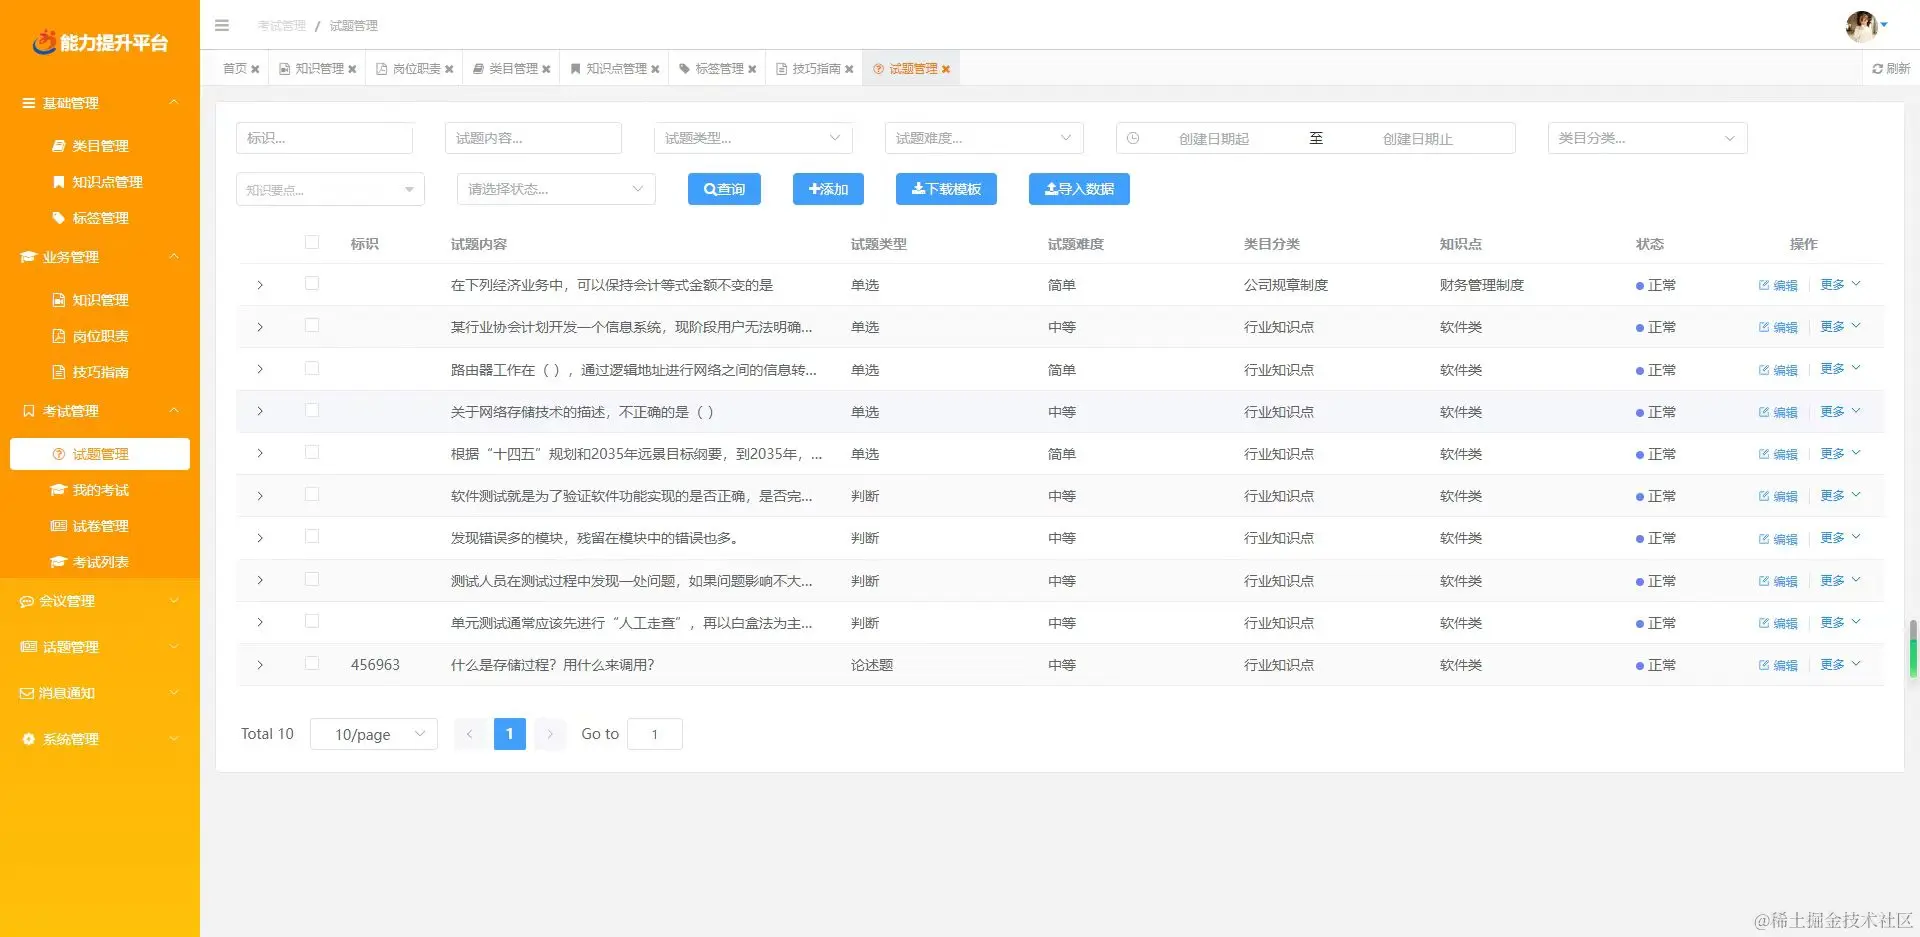Image resolution: width=1920 pixels, height=937 pixels.
Task: Check the checkbox for the 路由器工作 question row
Action: (311, 368)
